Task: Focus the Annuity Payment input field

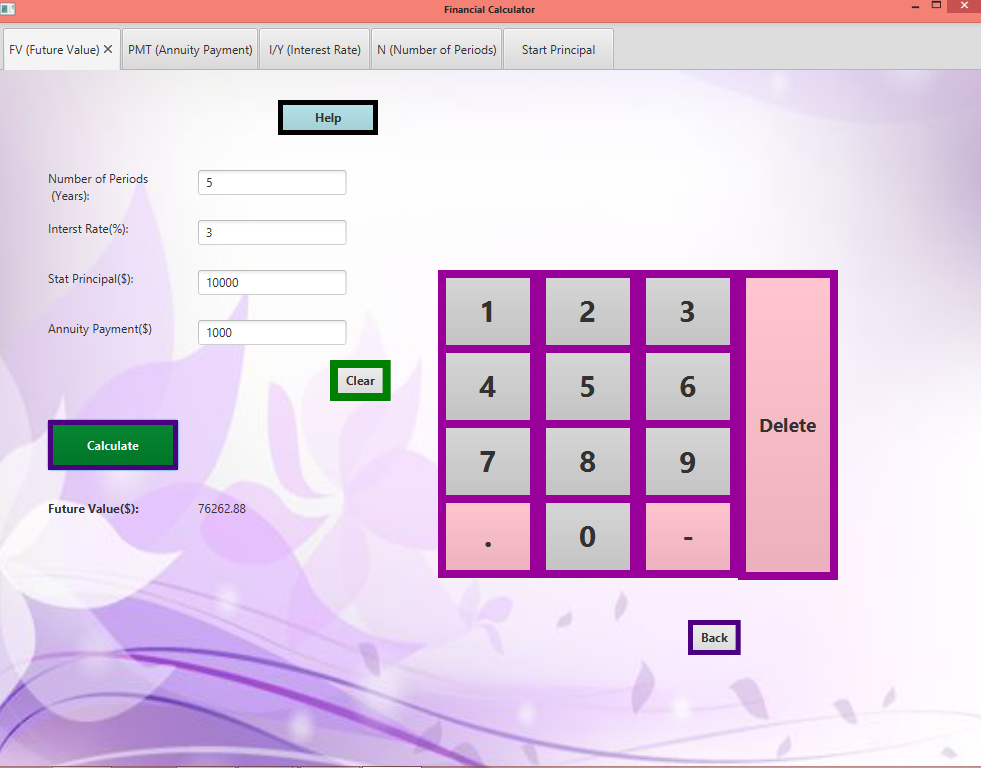Action: point(272,333)
